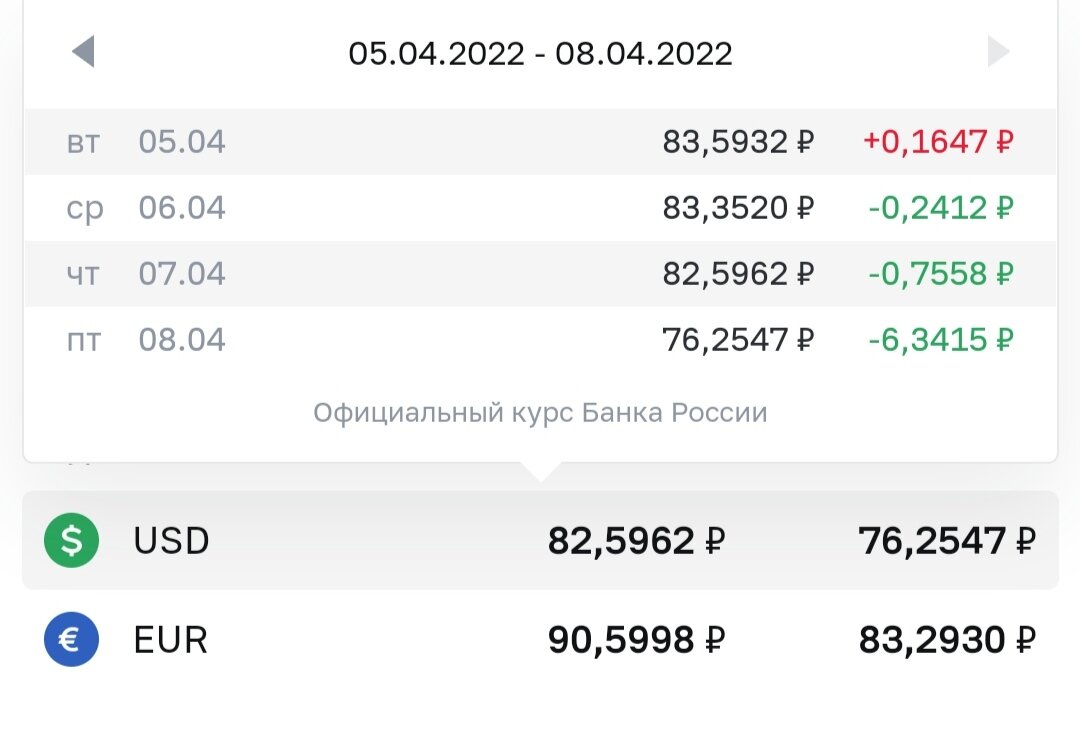Tap EUR rate 90,5998 ₽

click(636, 639)
